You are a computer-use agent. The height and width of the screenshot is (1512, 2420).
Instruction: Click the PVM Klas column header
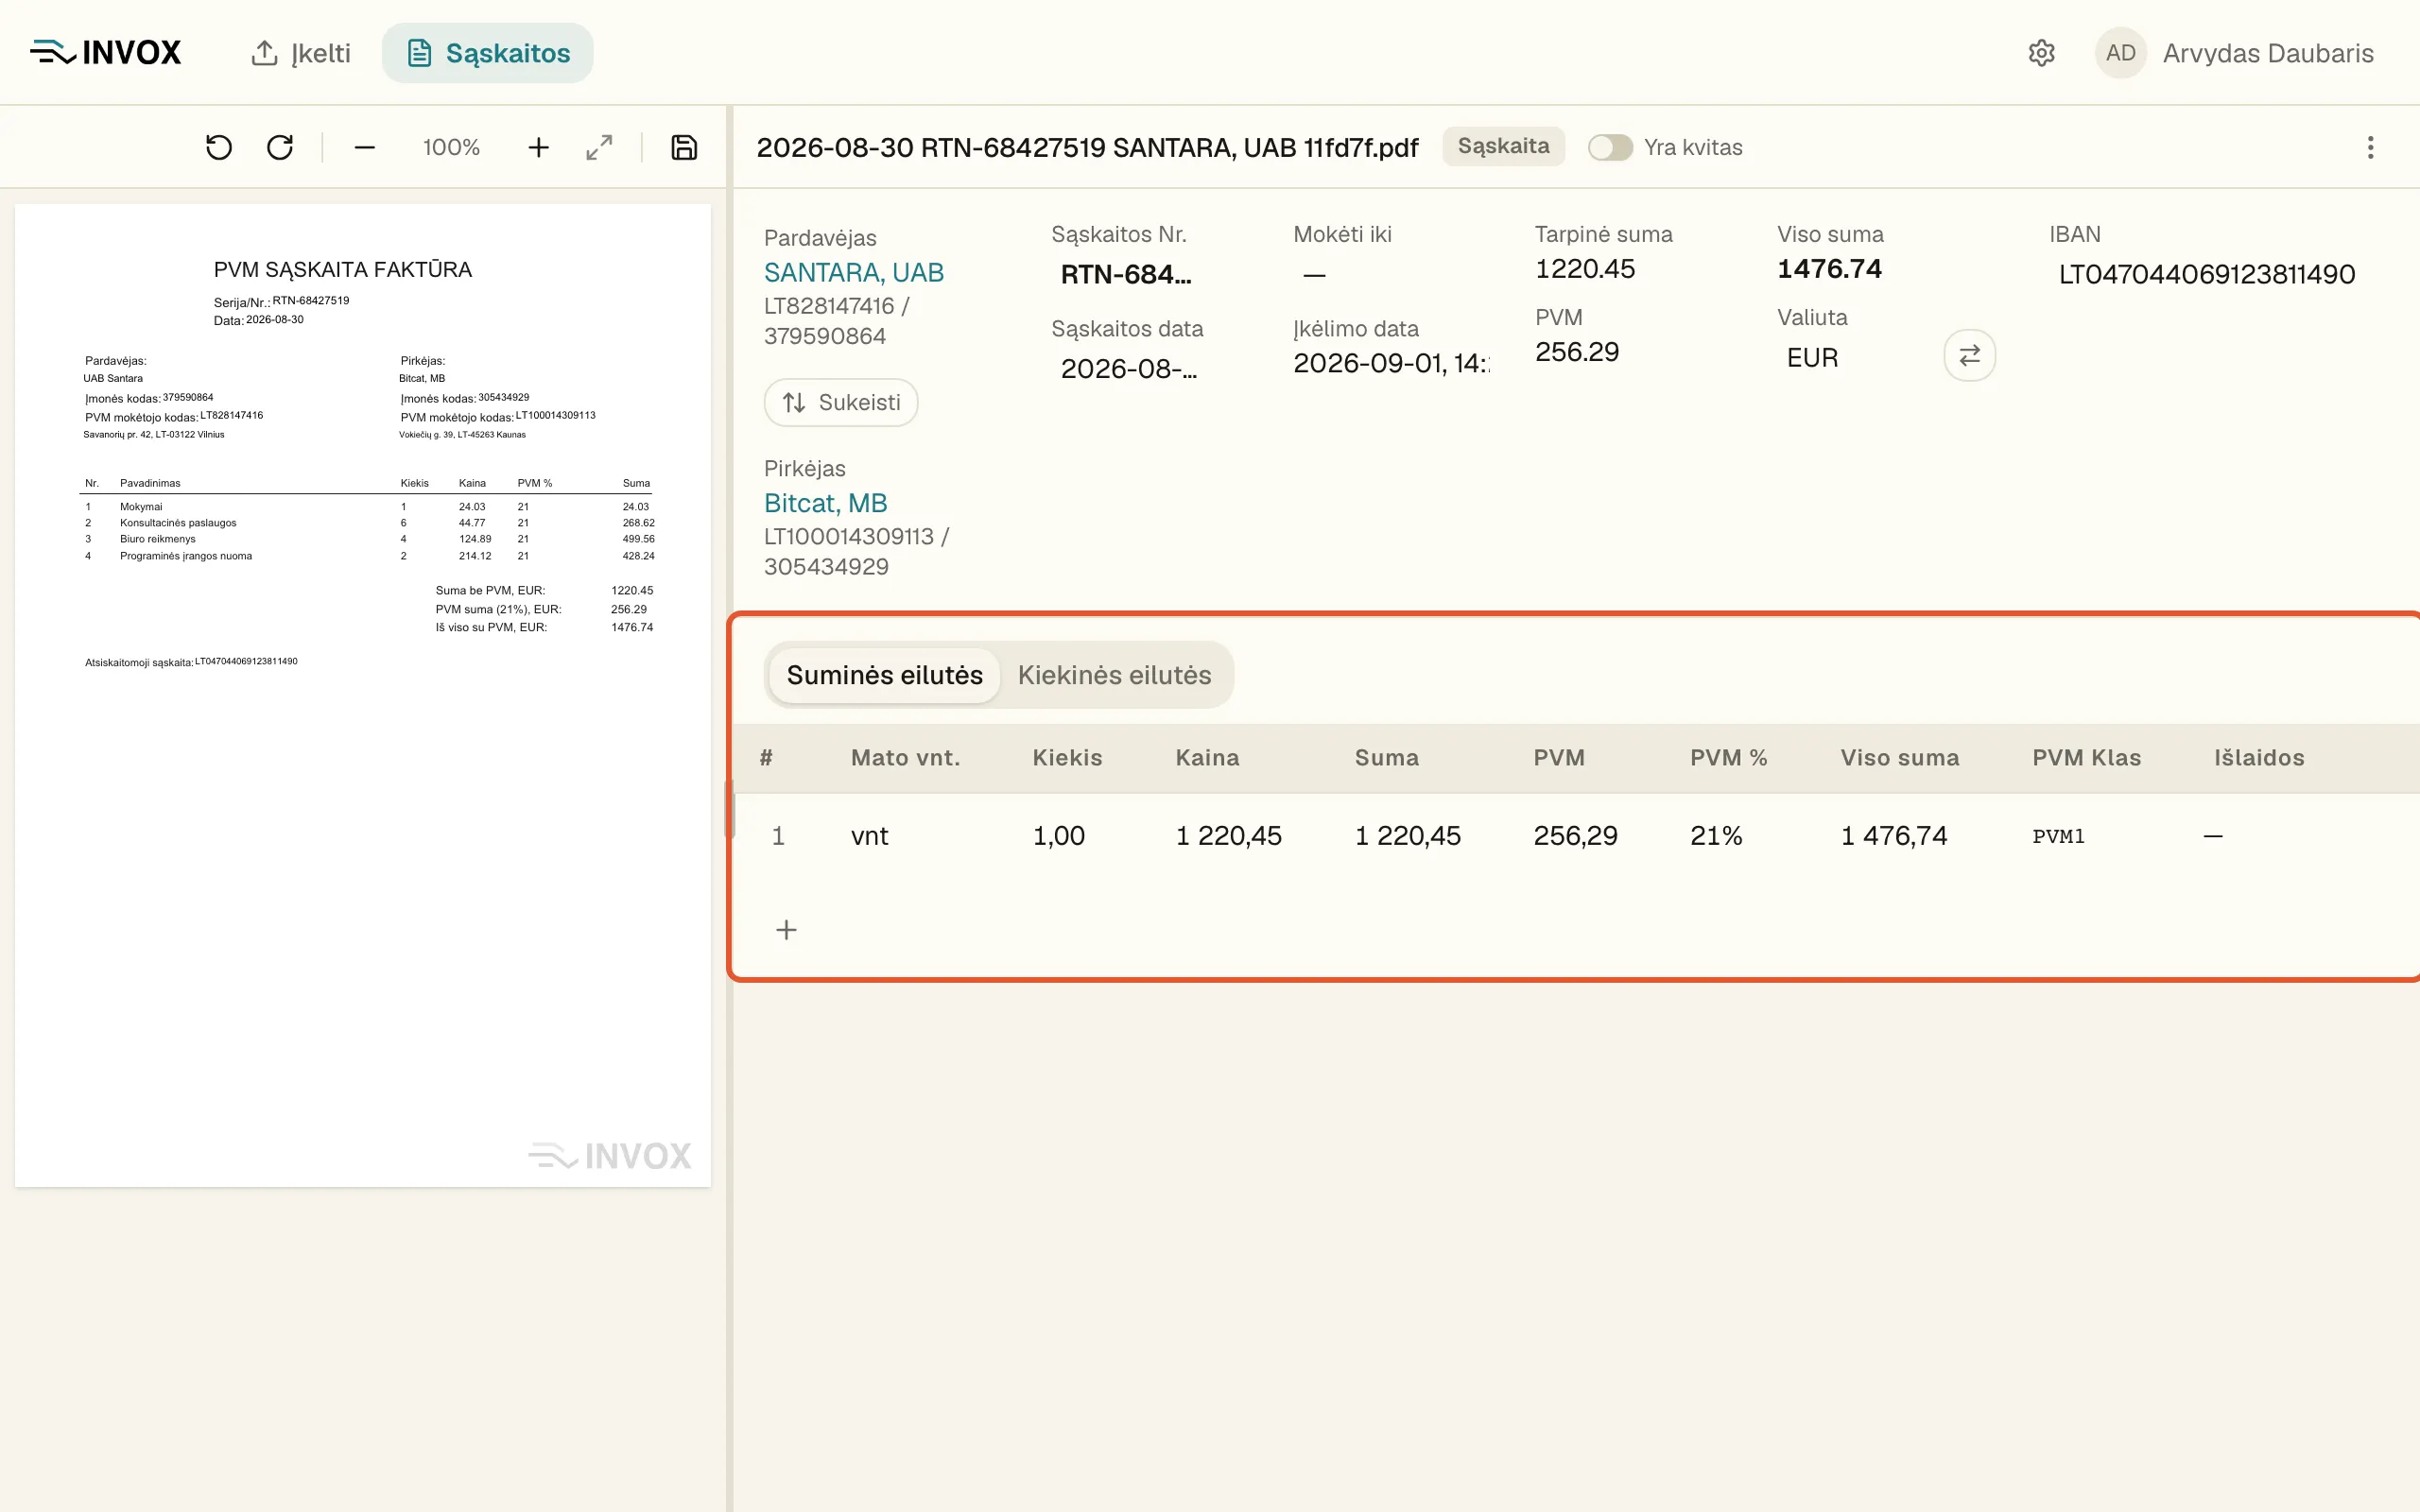pos(2086,758)
